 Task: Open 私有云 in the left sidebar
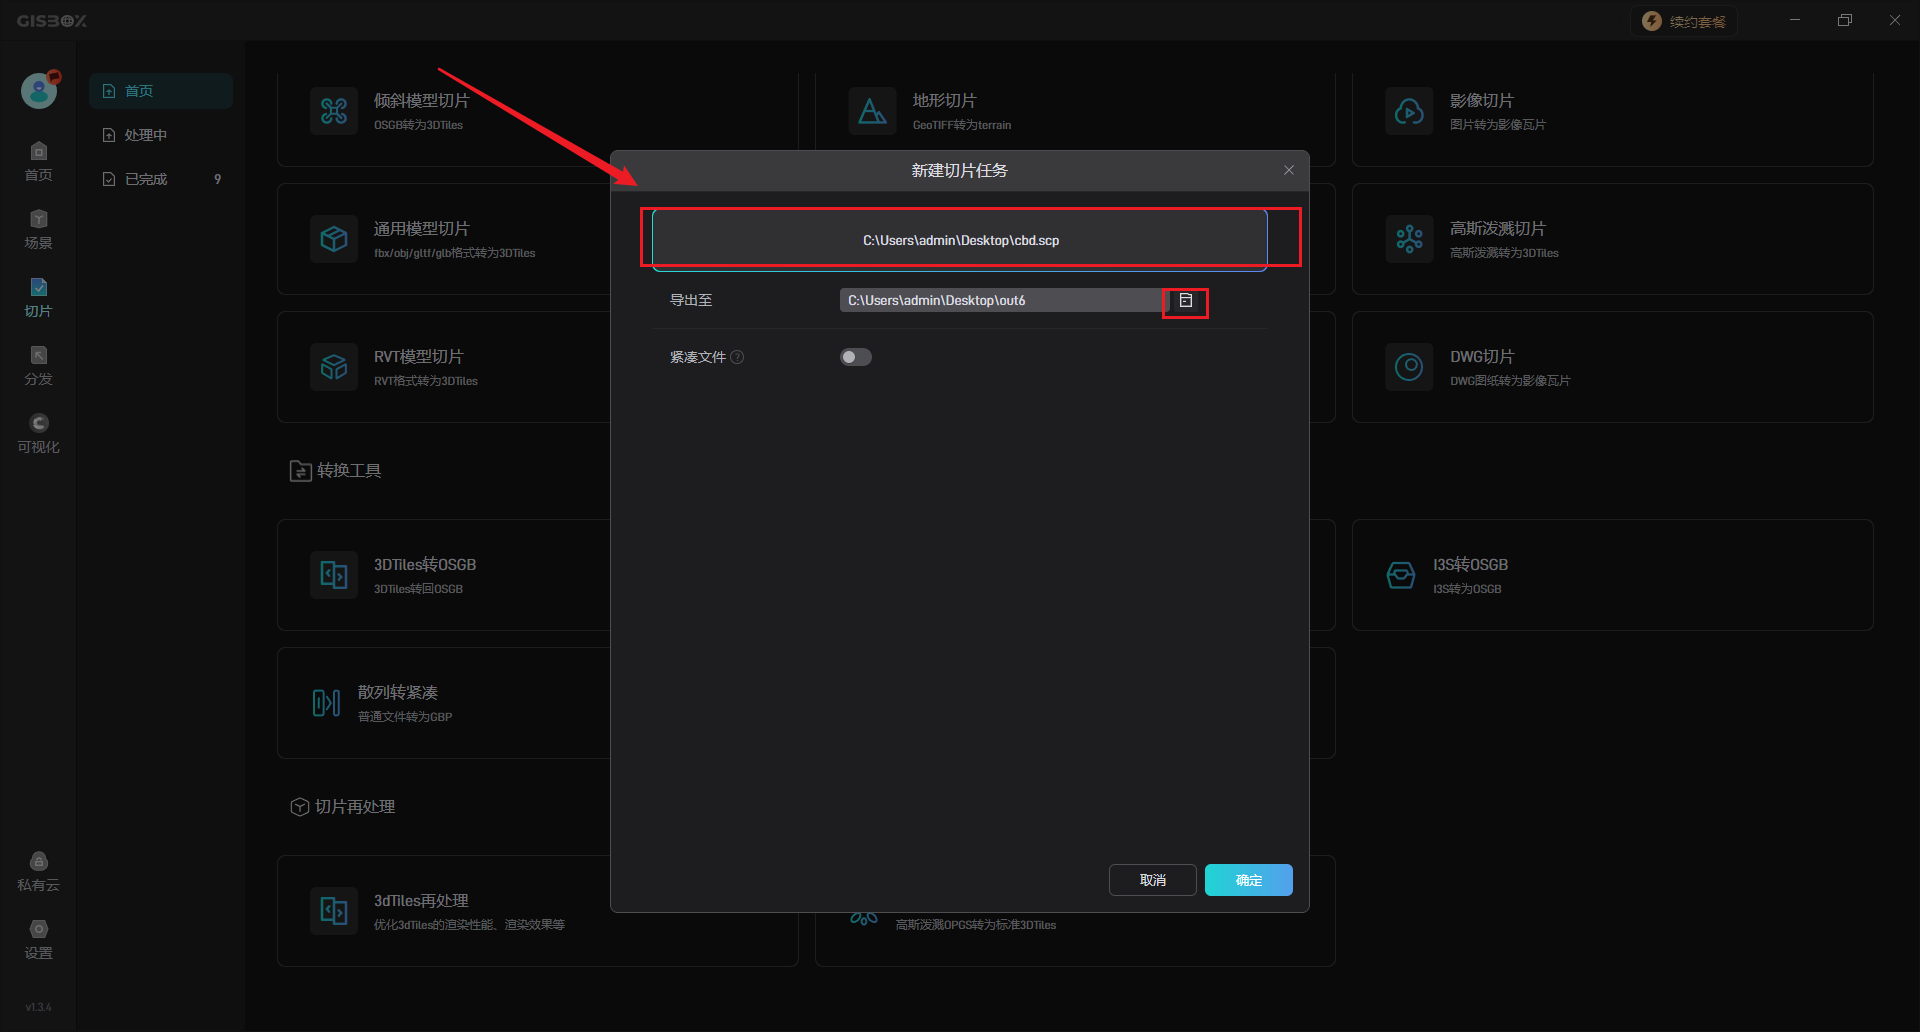(38, 872)
